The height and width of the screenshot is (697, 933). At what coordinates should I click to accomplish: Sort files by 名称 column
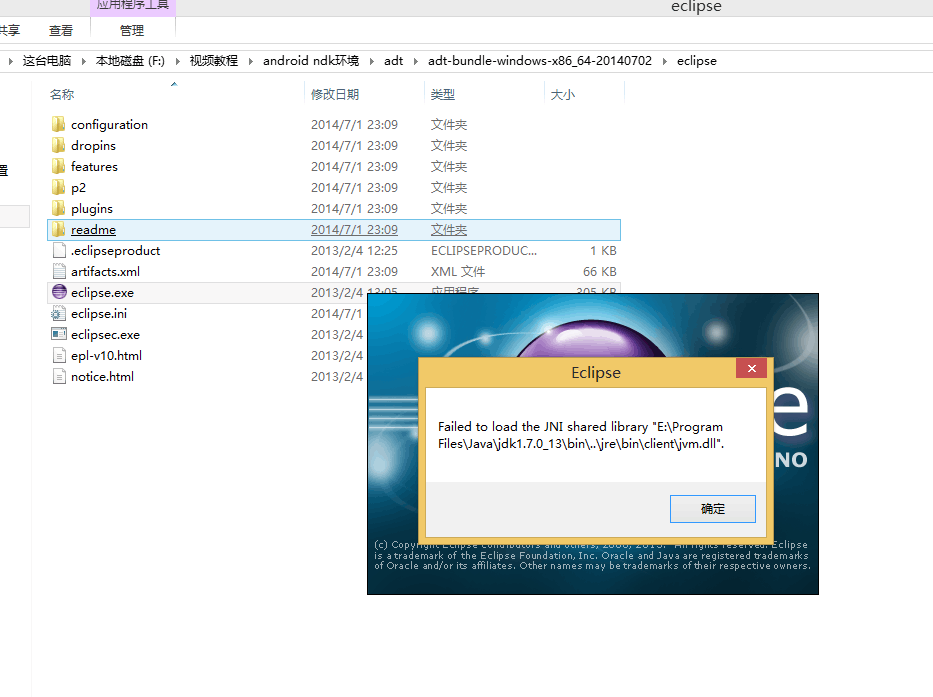pyautogui.click(x=62, y=94)
